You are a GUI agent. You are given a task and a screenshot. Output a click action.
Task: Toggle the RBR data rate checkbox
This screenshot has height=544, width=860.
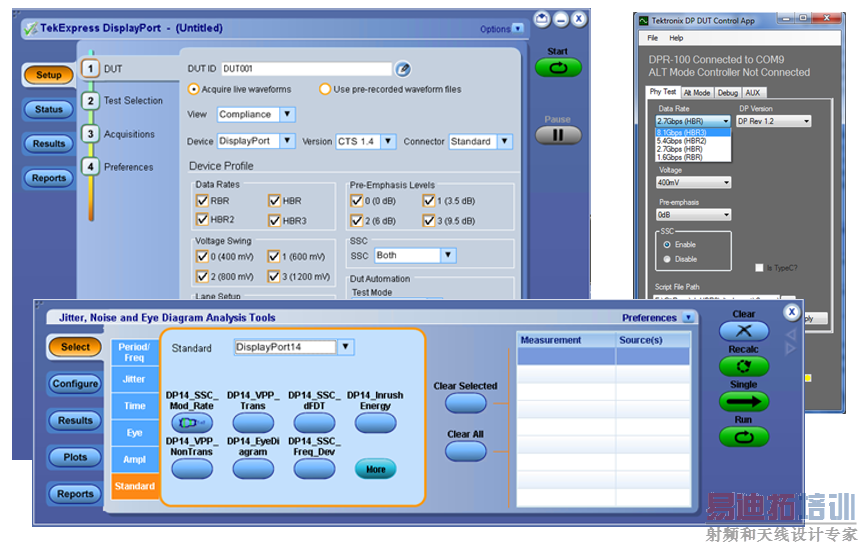pyautogui.click(x=202, y=201)
